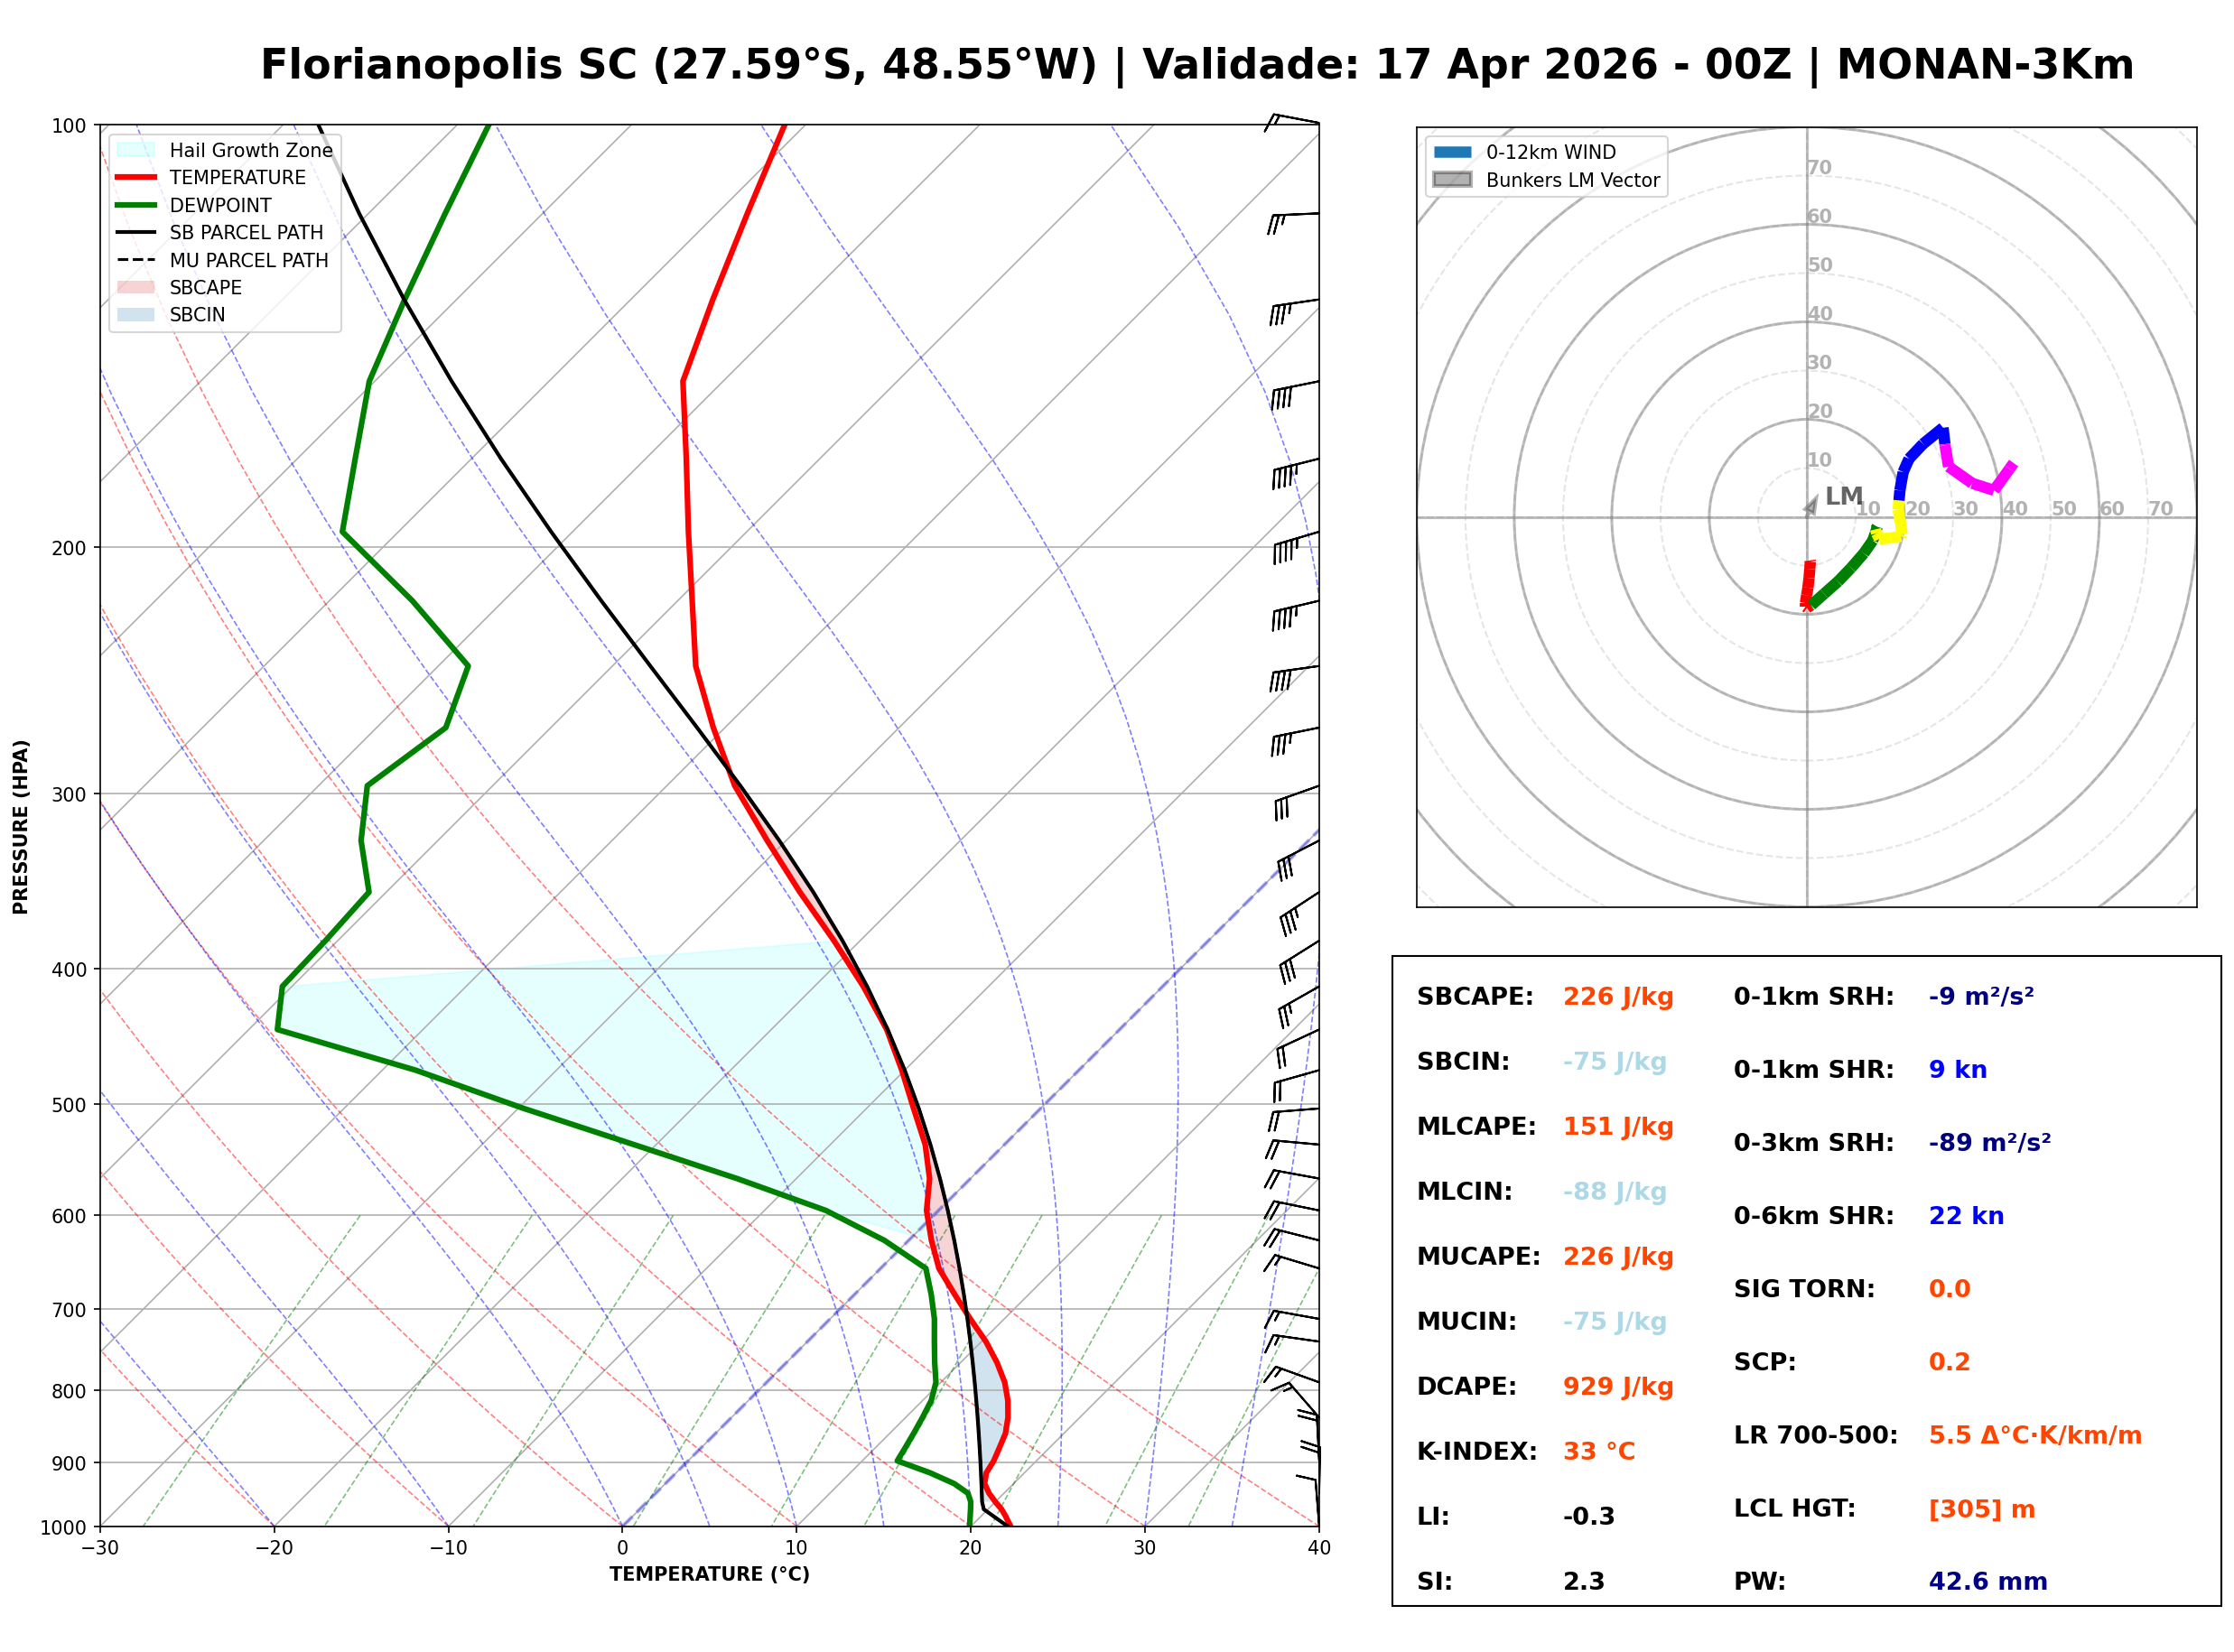Click the pink SBCAPE legend swatch
The height and width of the screenshot is (1652, 2234).
[136, 287]
